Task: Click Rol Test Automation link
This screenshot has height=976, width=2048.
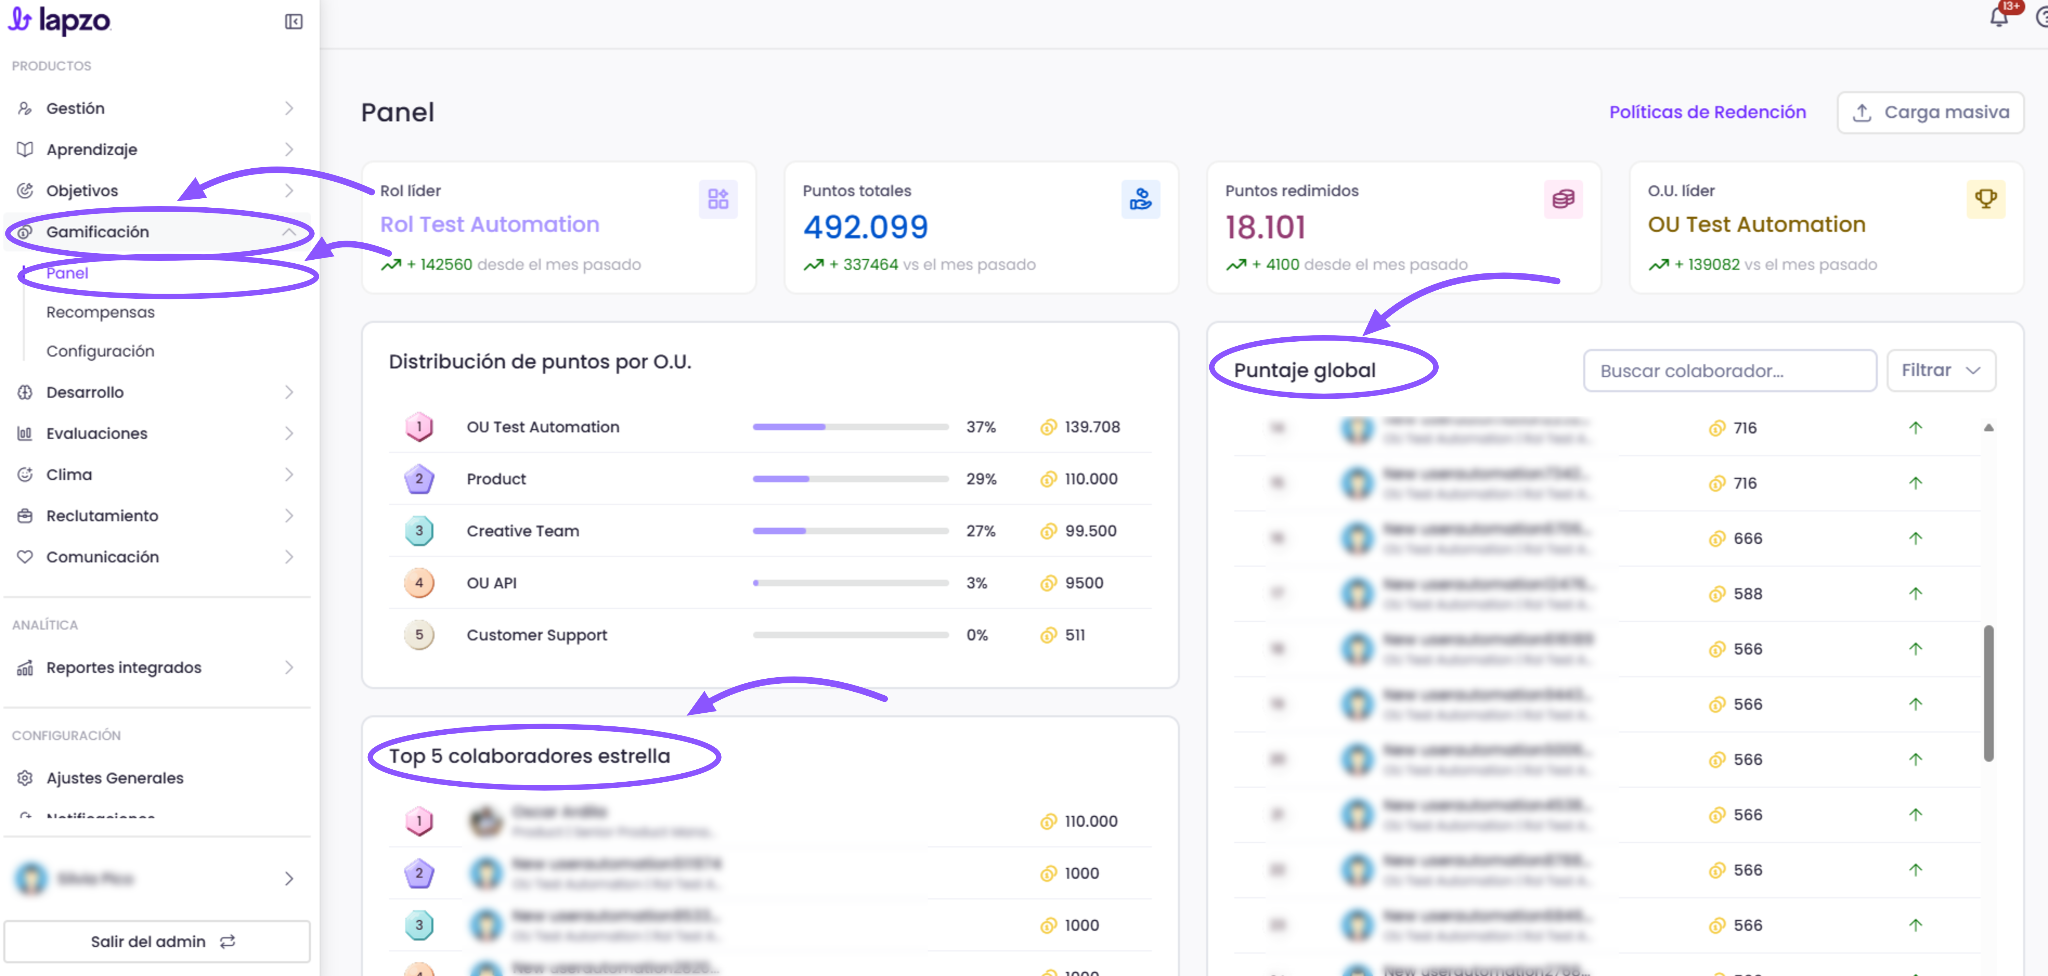Action: 489,225
